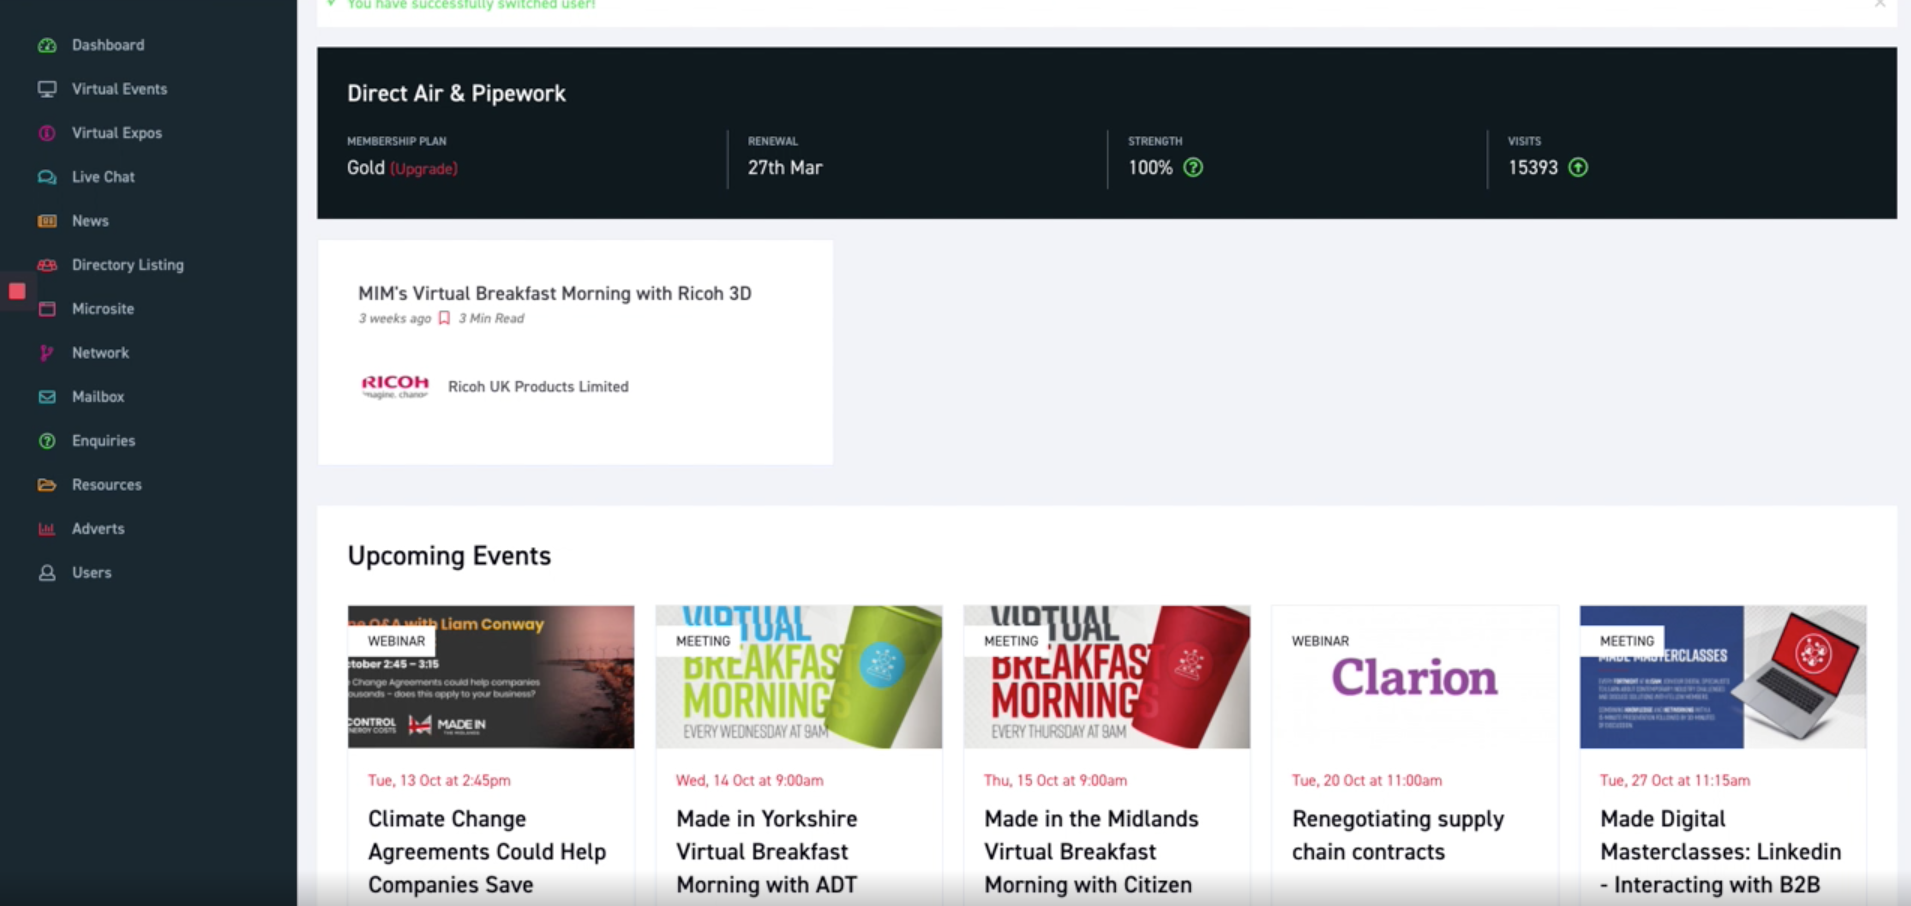Select Resources in sidebar
This screenshot has height=906, width=1911.
tap(107, 485)
